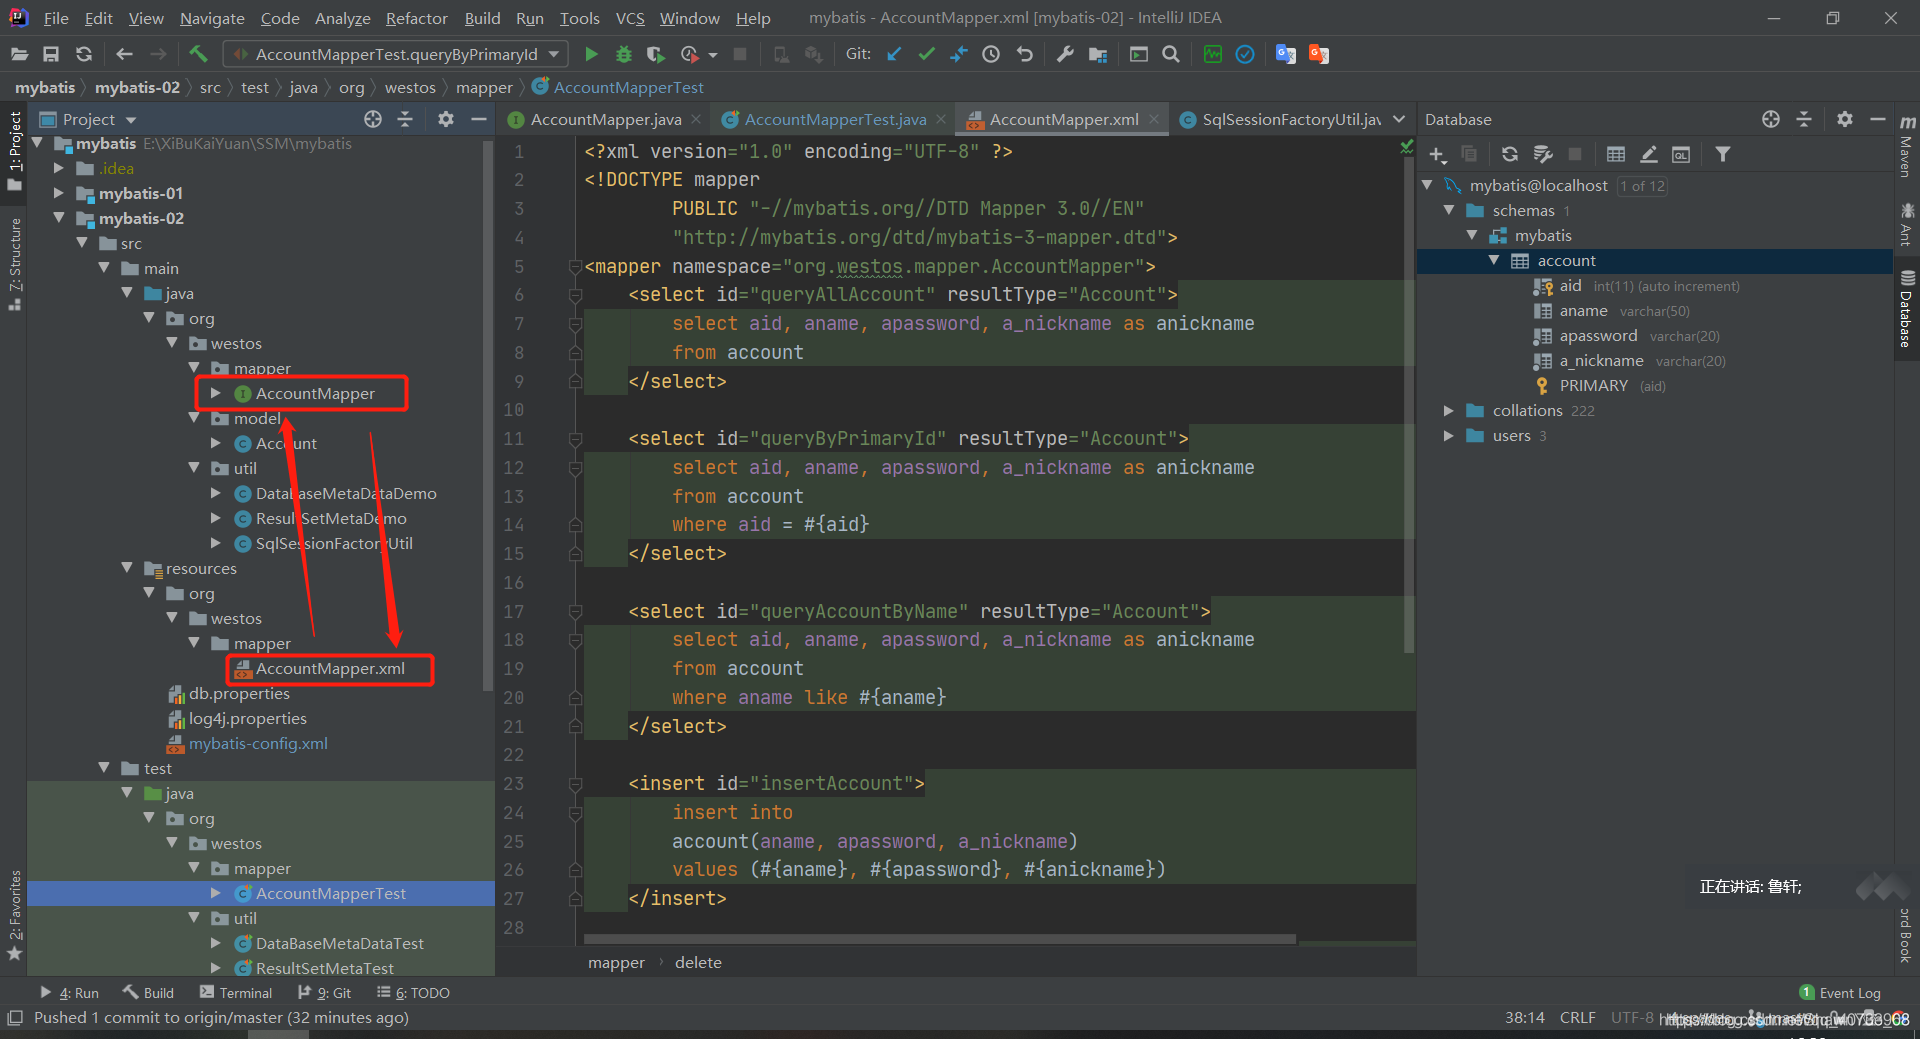
Task: Open the Refactor menu
Action: (416, 18)
